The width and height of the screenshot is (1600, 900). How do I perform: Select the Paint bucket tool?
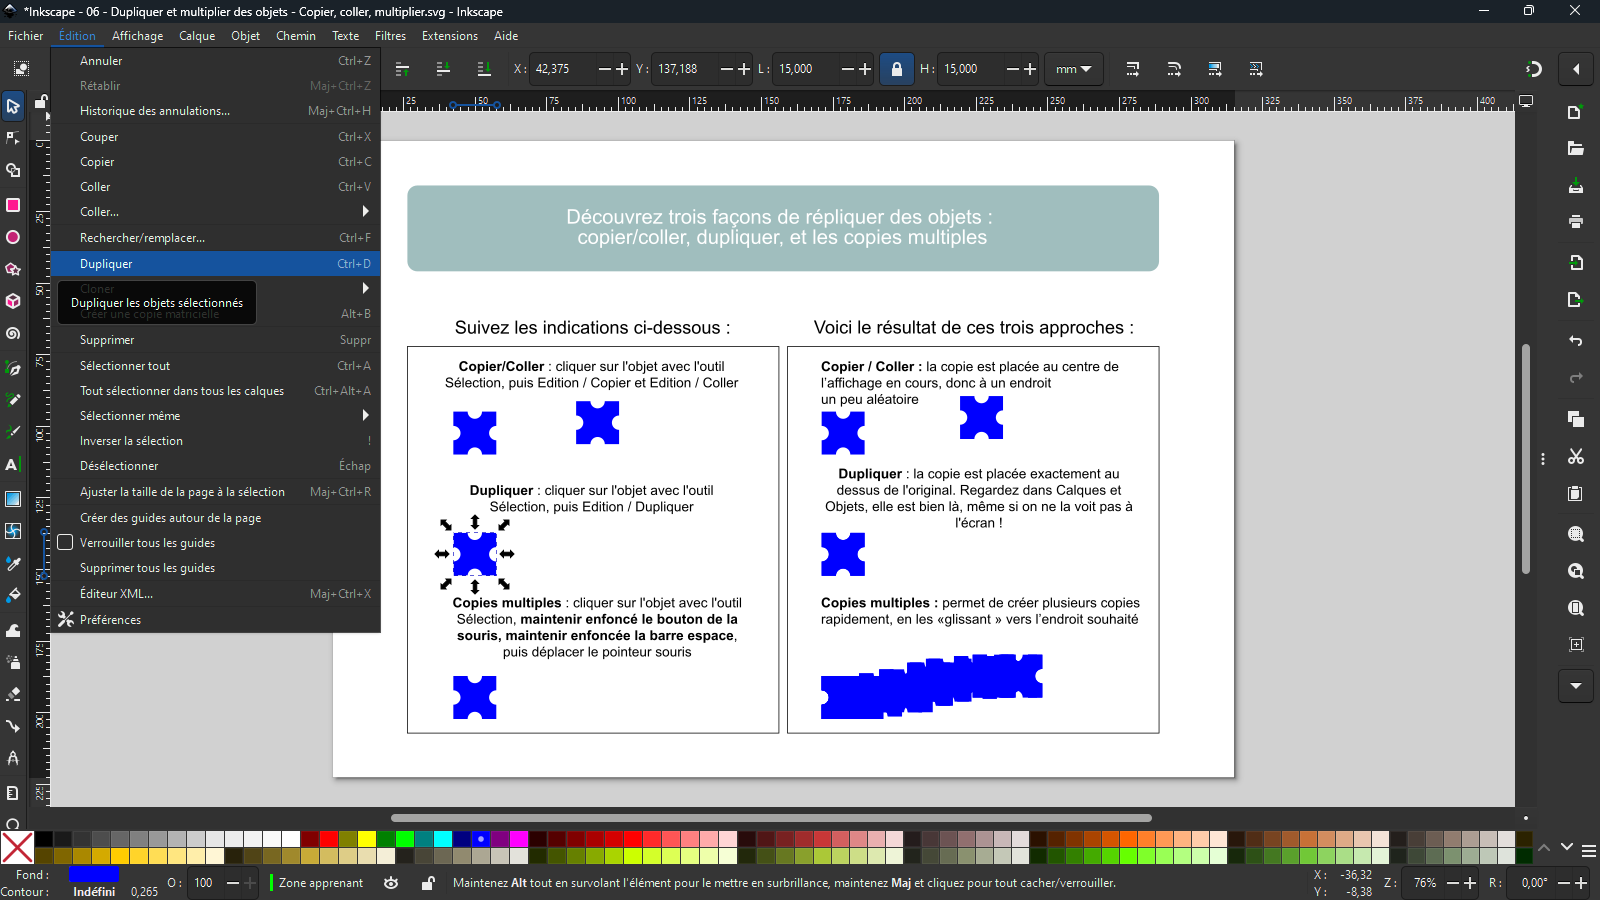[x=13, y=595]
